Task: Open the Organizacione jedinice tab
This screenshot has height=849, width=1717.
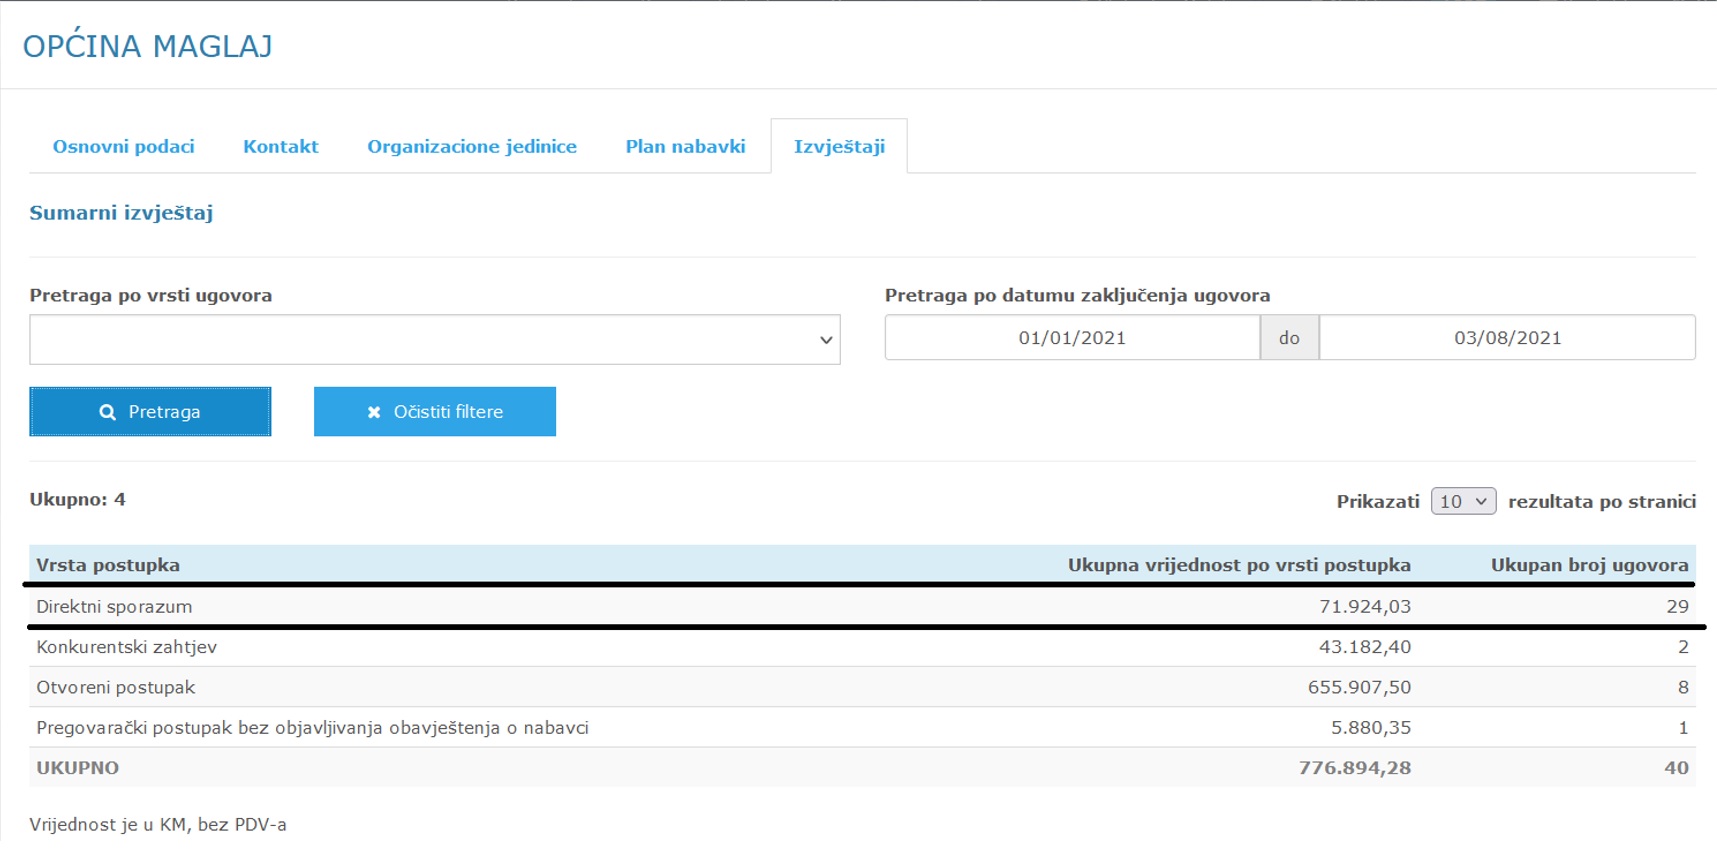Action: pos(472,147)
